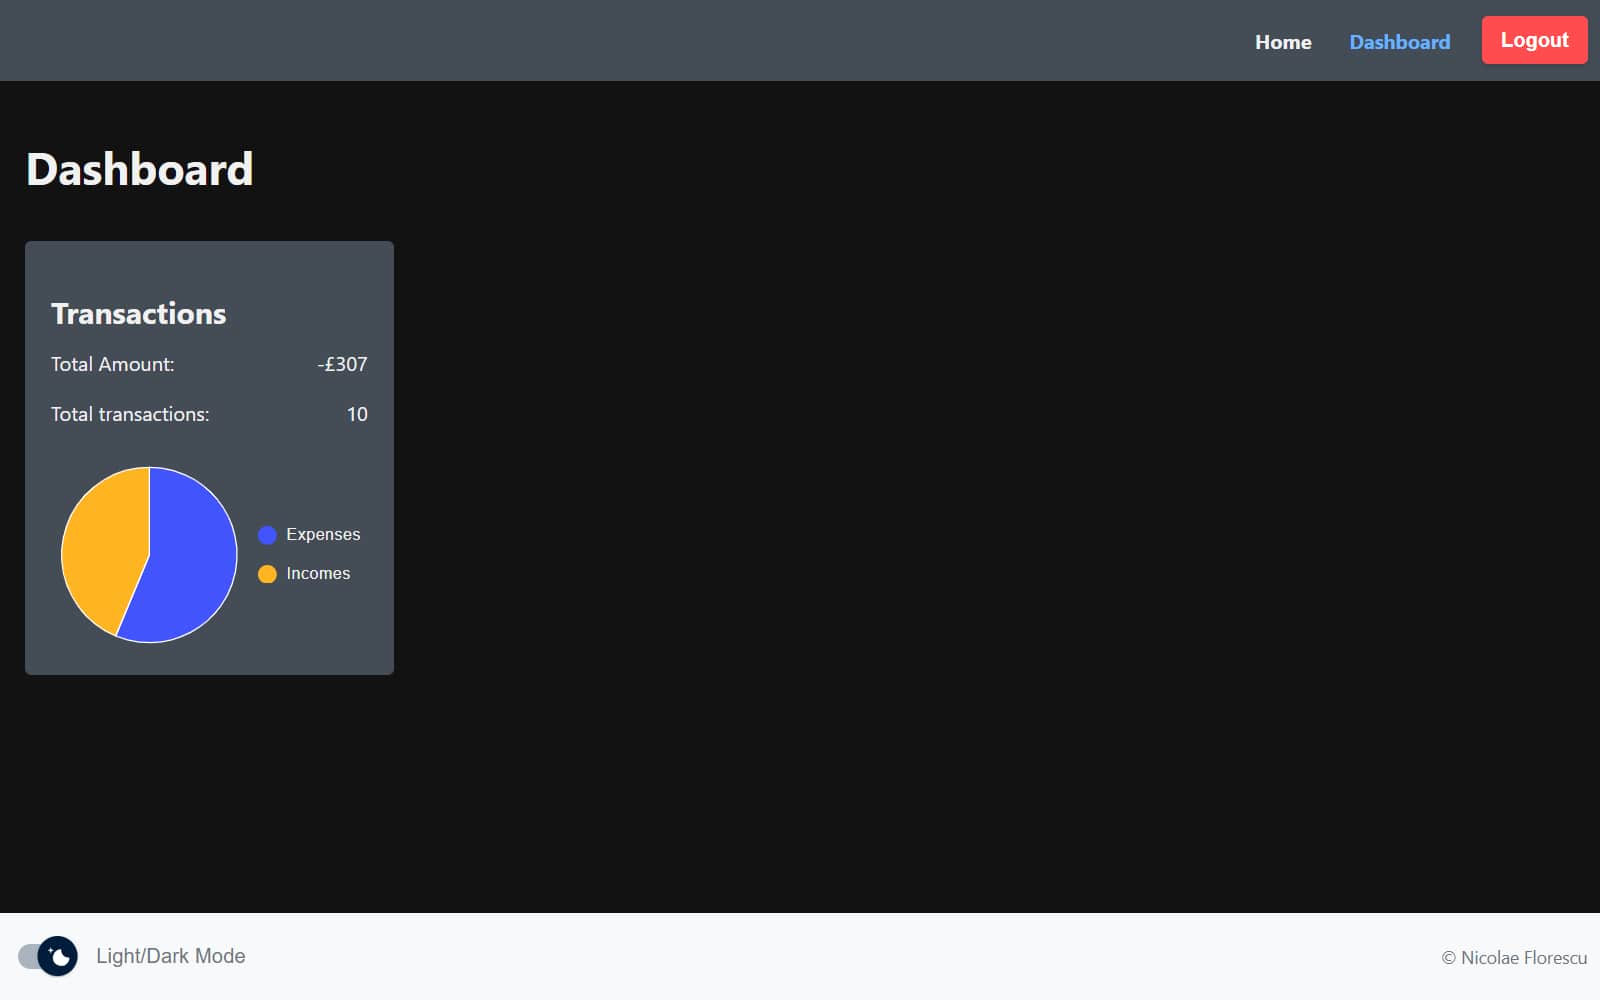Hide Incomes via its legend label

click(x=318, y=574)
